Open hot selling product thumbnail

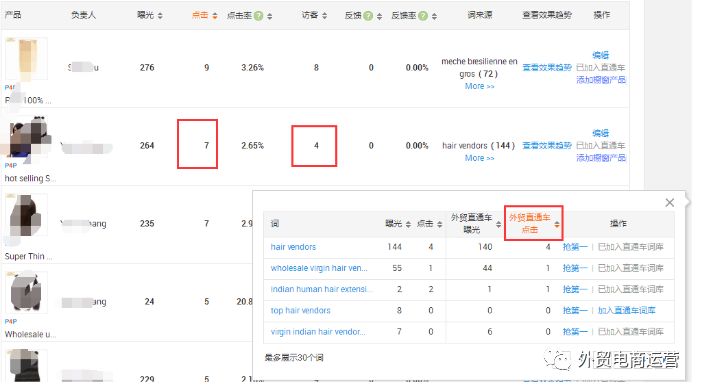(26, 137)
